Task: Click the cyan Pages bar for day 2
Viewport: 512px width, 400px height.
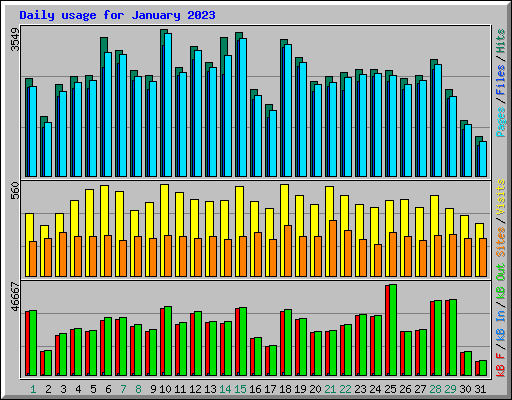Action: 48,149
